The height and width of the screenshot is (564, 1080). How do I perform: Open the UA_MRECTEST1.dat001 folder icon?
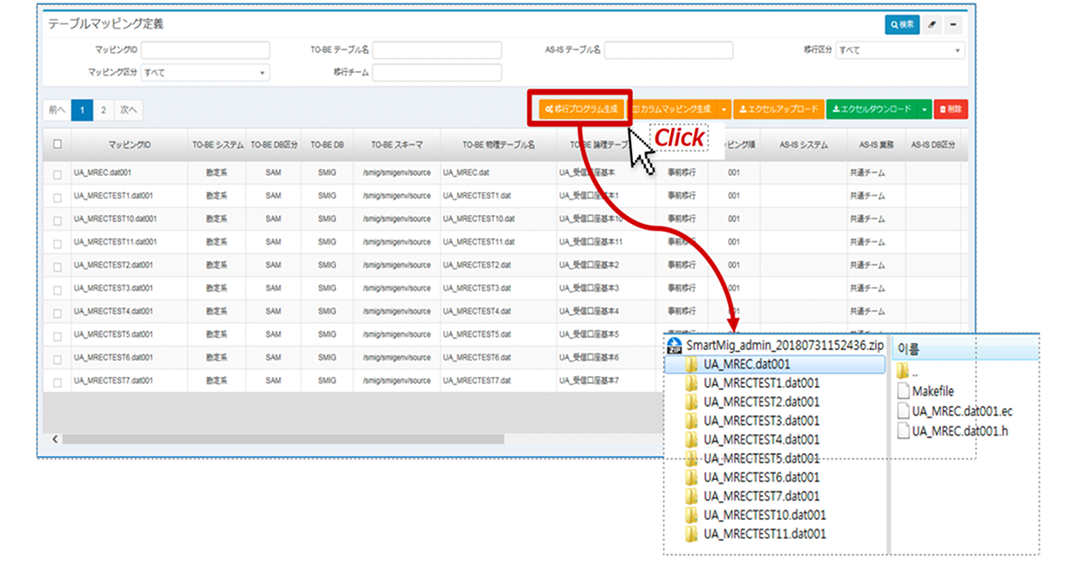[x=691, y=383]
